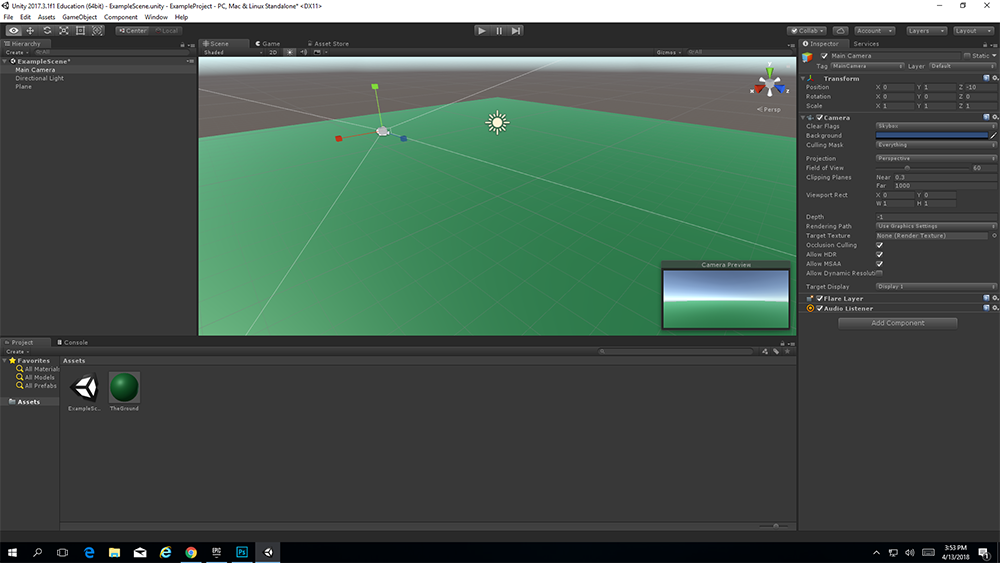Select the Hand (view) tool
Viewport: 1000px width, 563px height.
point(13,31)
